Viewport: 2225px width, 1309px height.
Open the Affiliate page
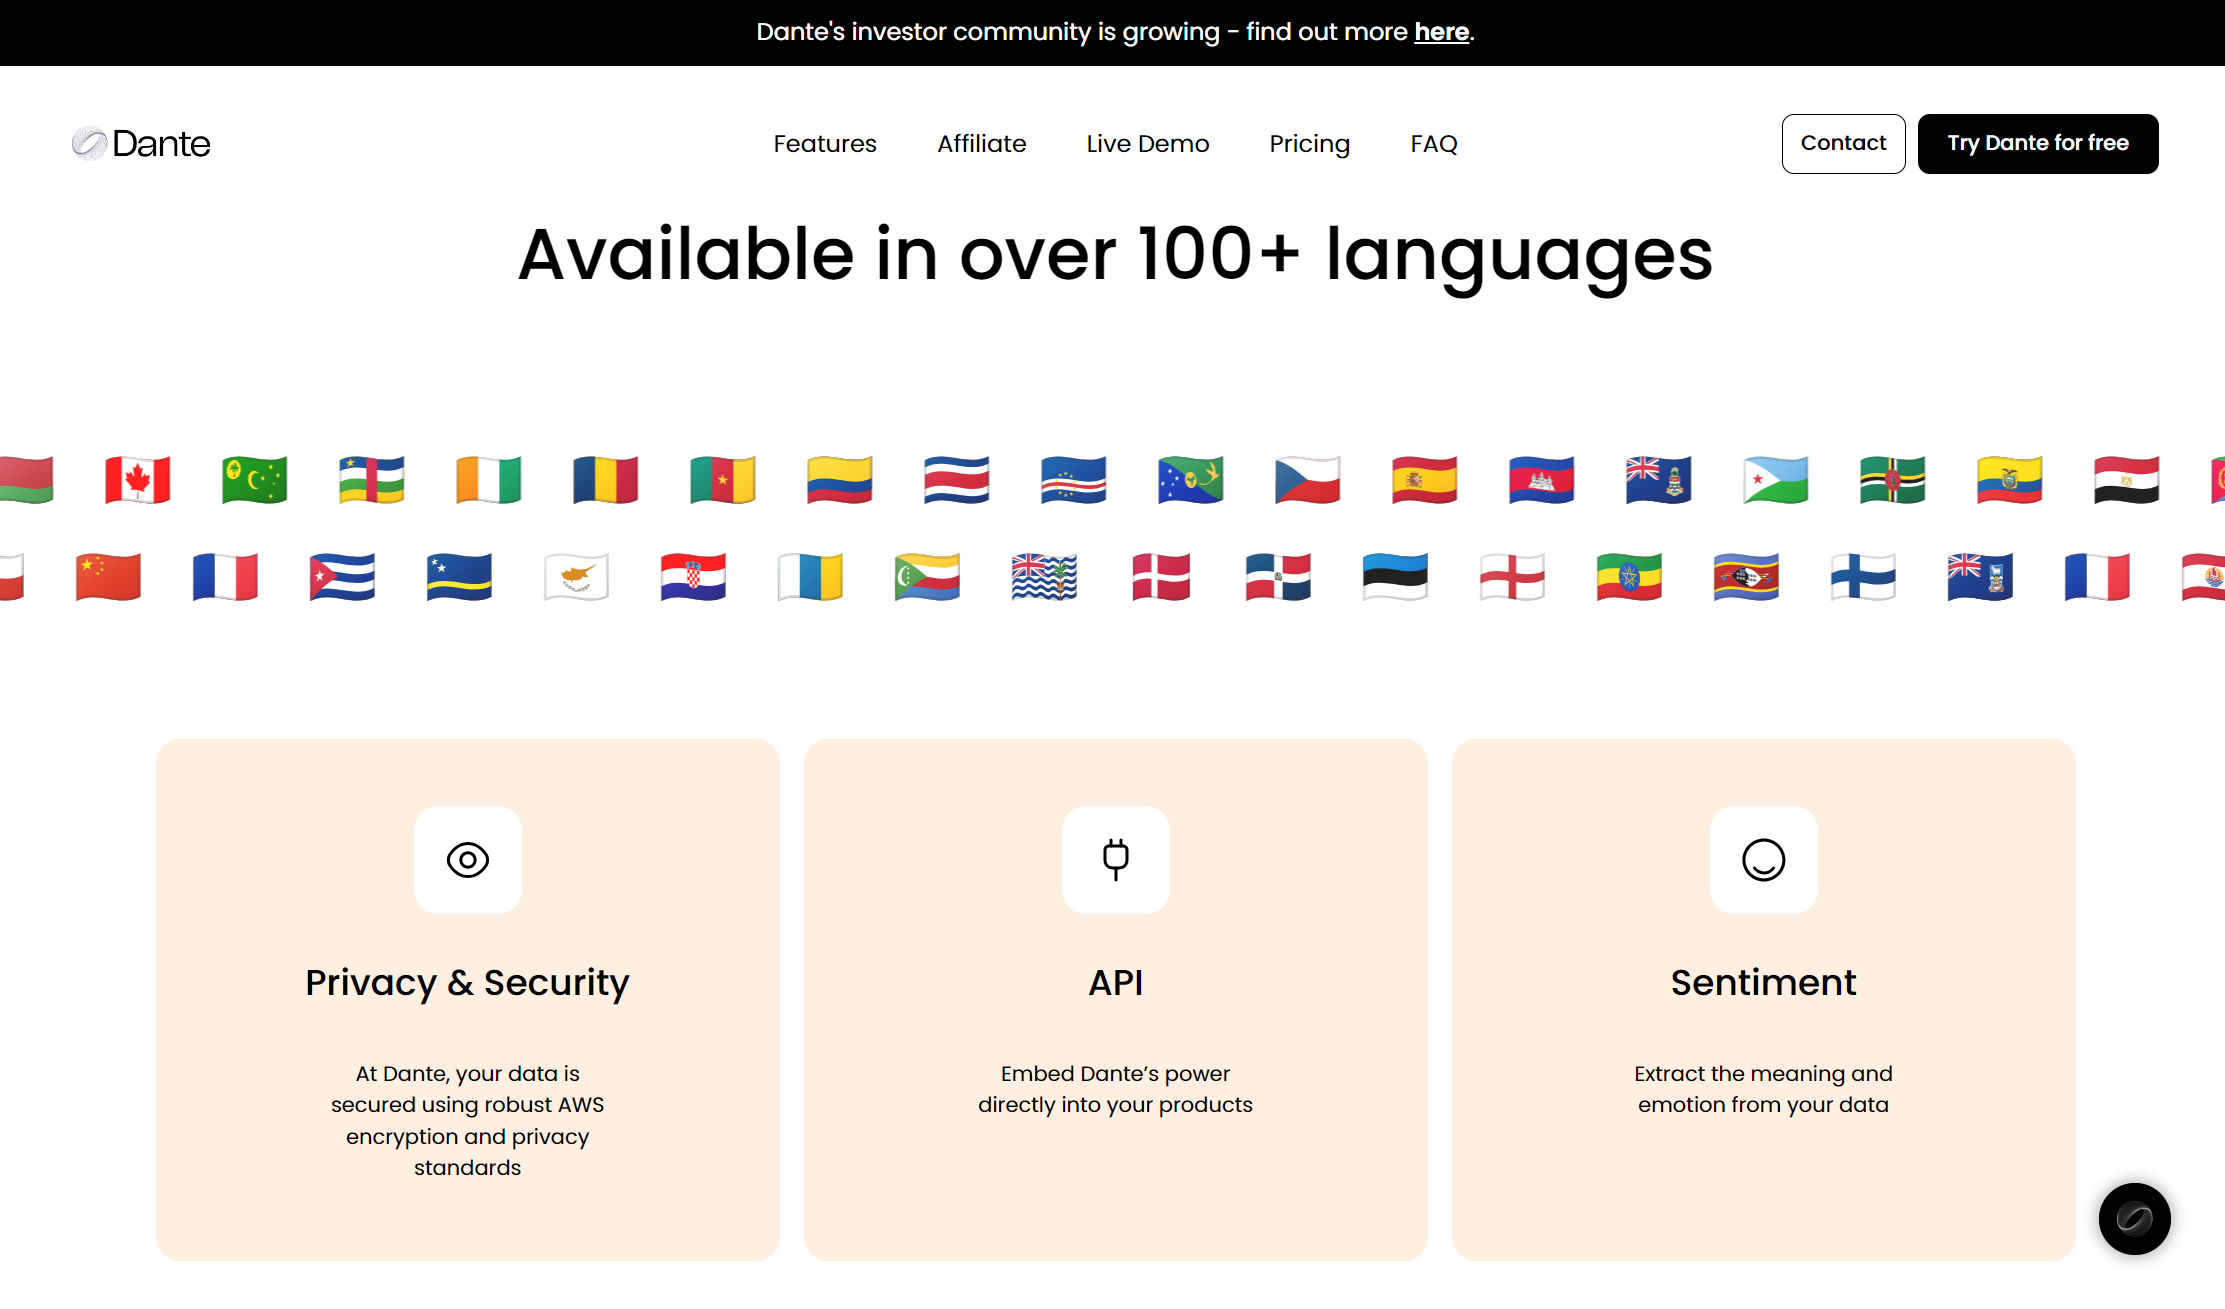(982, 144)
